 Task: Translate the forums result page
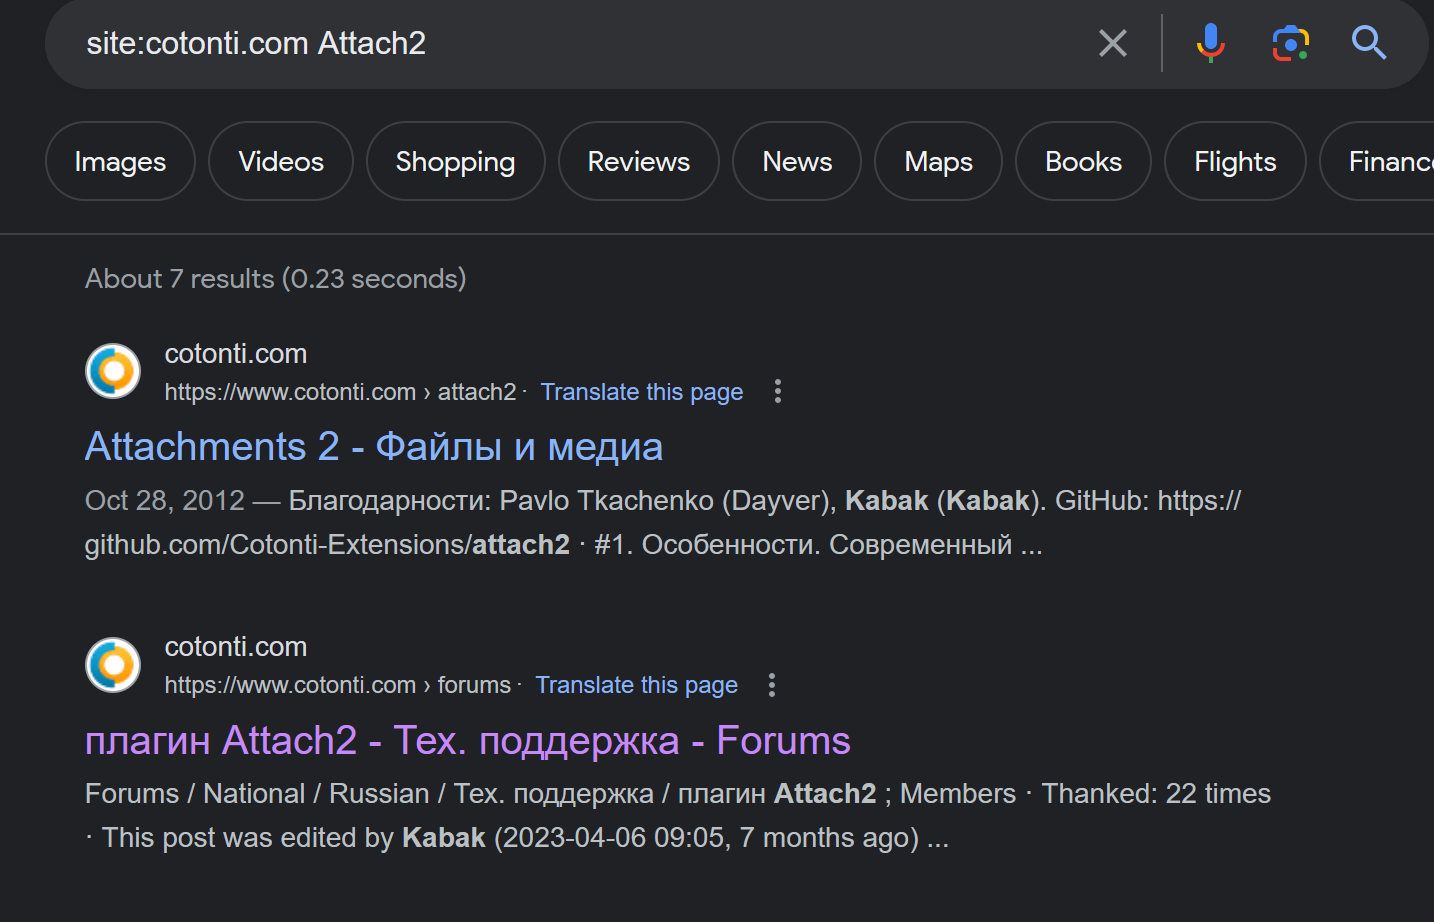coord(636,685)
